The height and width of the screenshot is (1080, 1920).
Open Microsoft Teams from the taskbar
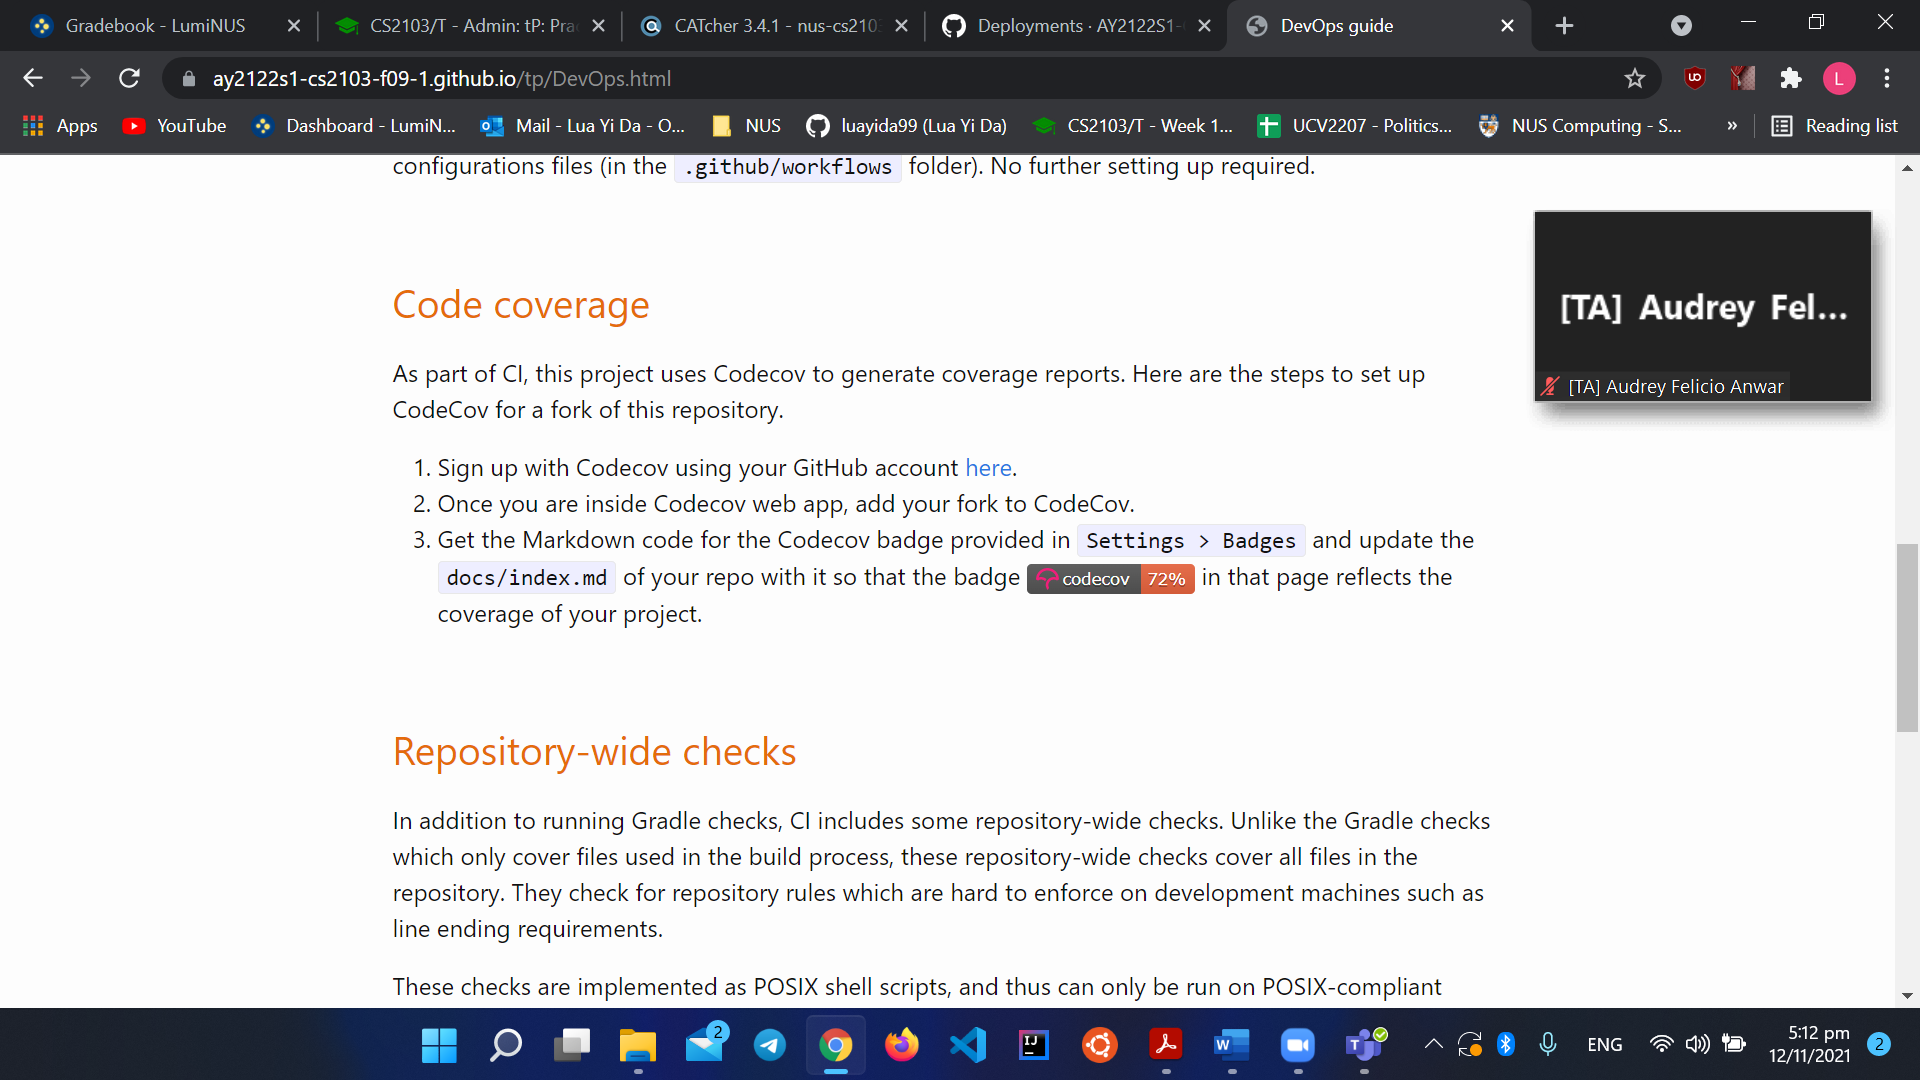point(1364,1044)
